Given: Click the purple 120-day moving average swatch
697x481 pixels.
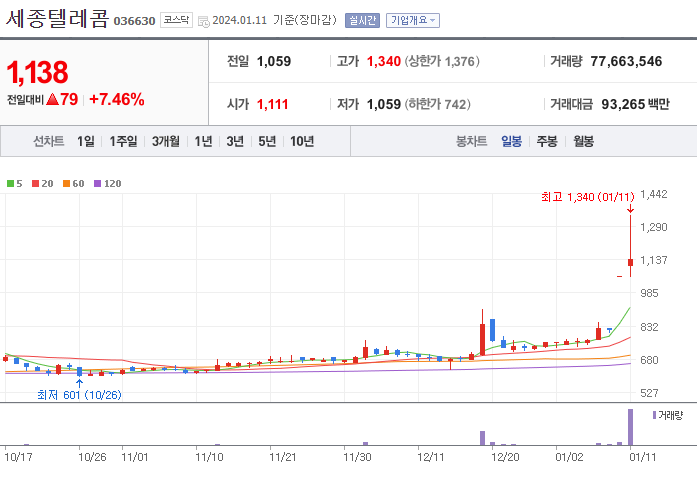Looking at the screenshot, I should (98, 184).
